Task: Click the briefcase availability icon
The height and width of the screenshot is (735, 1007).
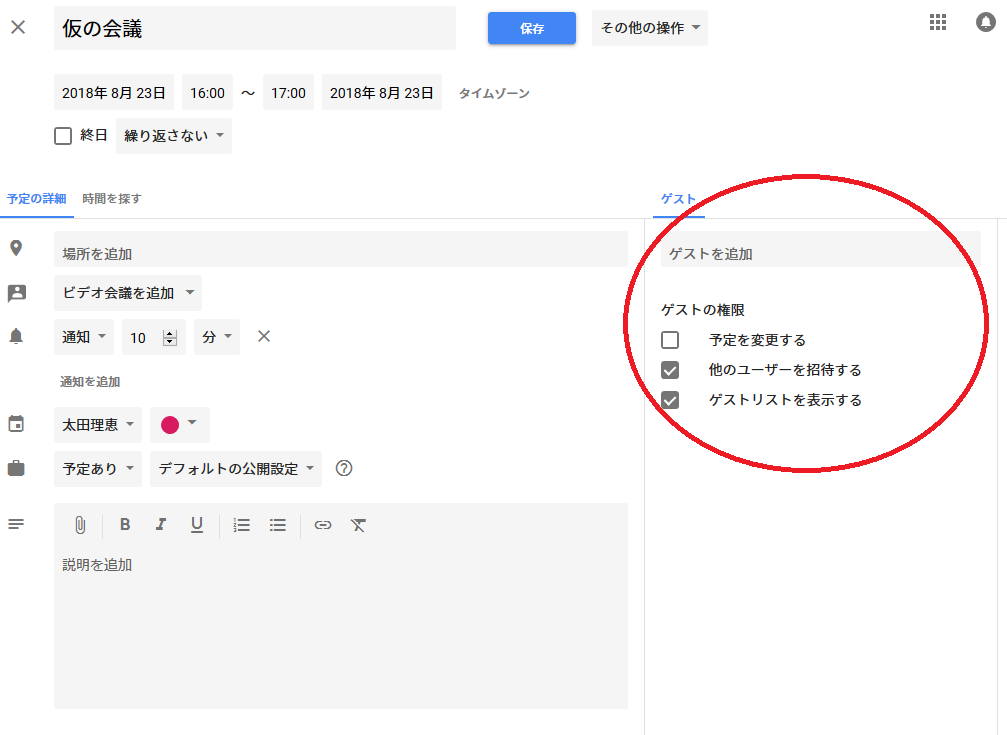Action: tap(16, 468)
